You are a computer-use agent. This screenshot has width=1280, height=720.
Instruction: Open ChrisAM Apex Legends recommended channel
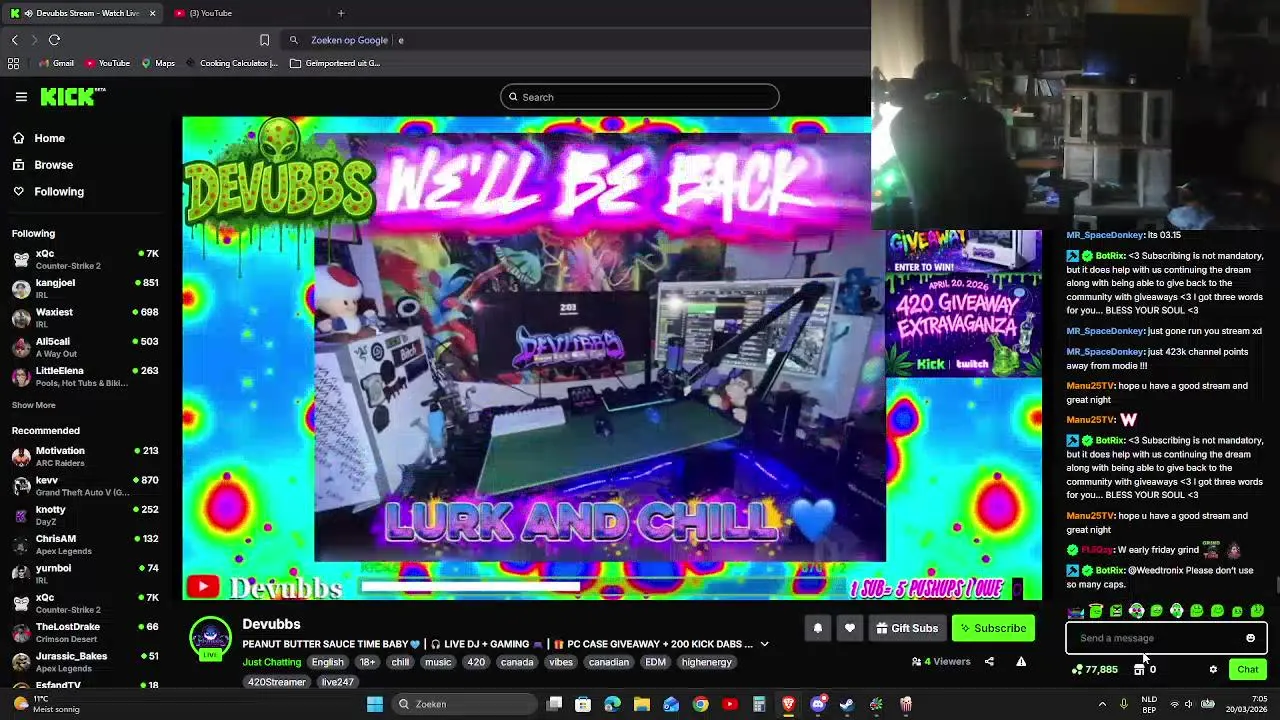(x=85, y=545)
